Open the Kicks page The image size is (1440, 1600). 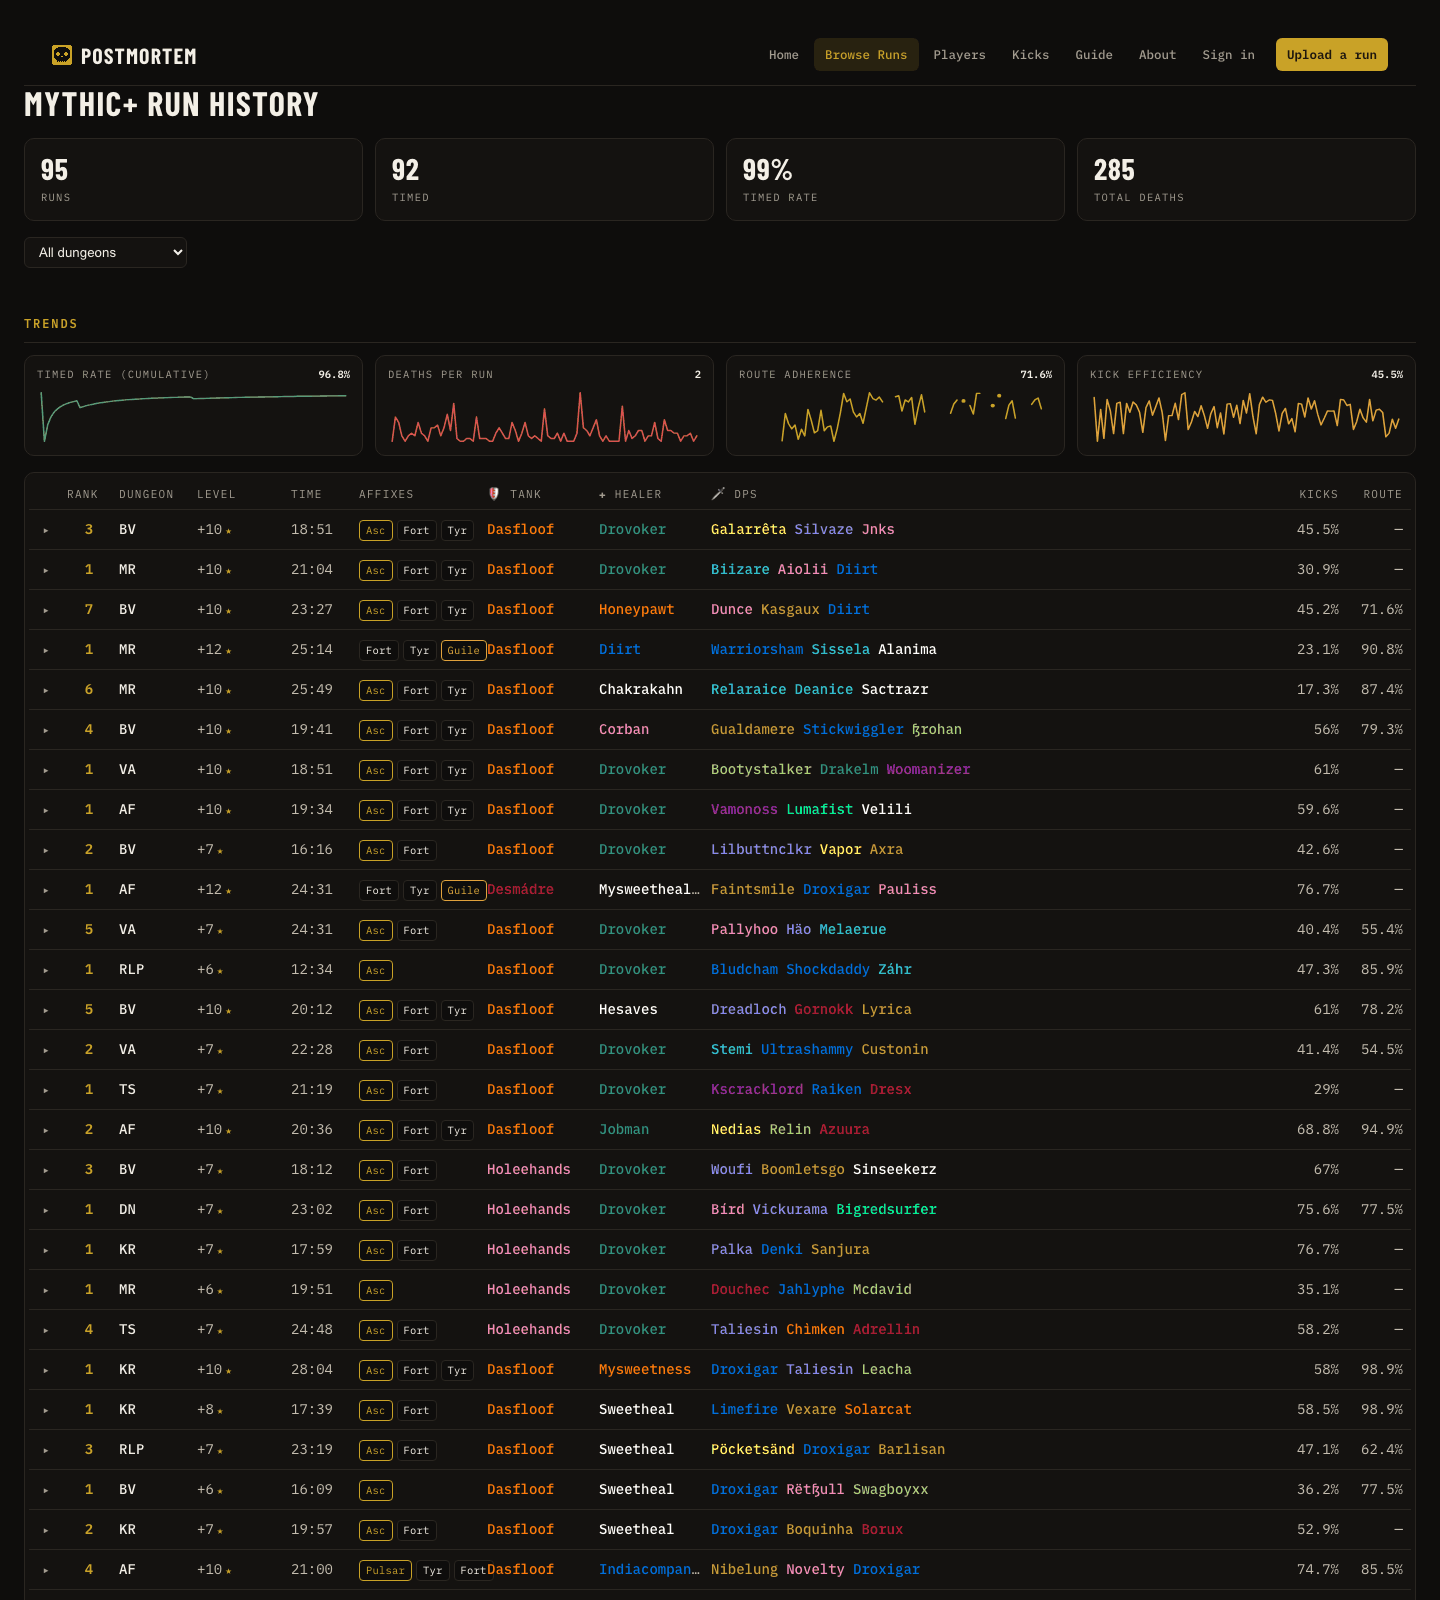[1030, 55]
